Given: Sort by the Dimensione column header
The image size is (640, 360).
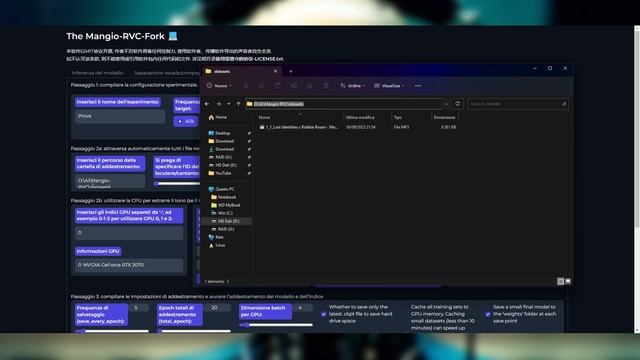Looking at the screenshot, I should click(444, 117).
